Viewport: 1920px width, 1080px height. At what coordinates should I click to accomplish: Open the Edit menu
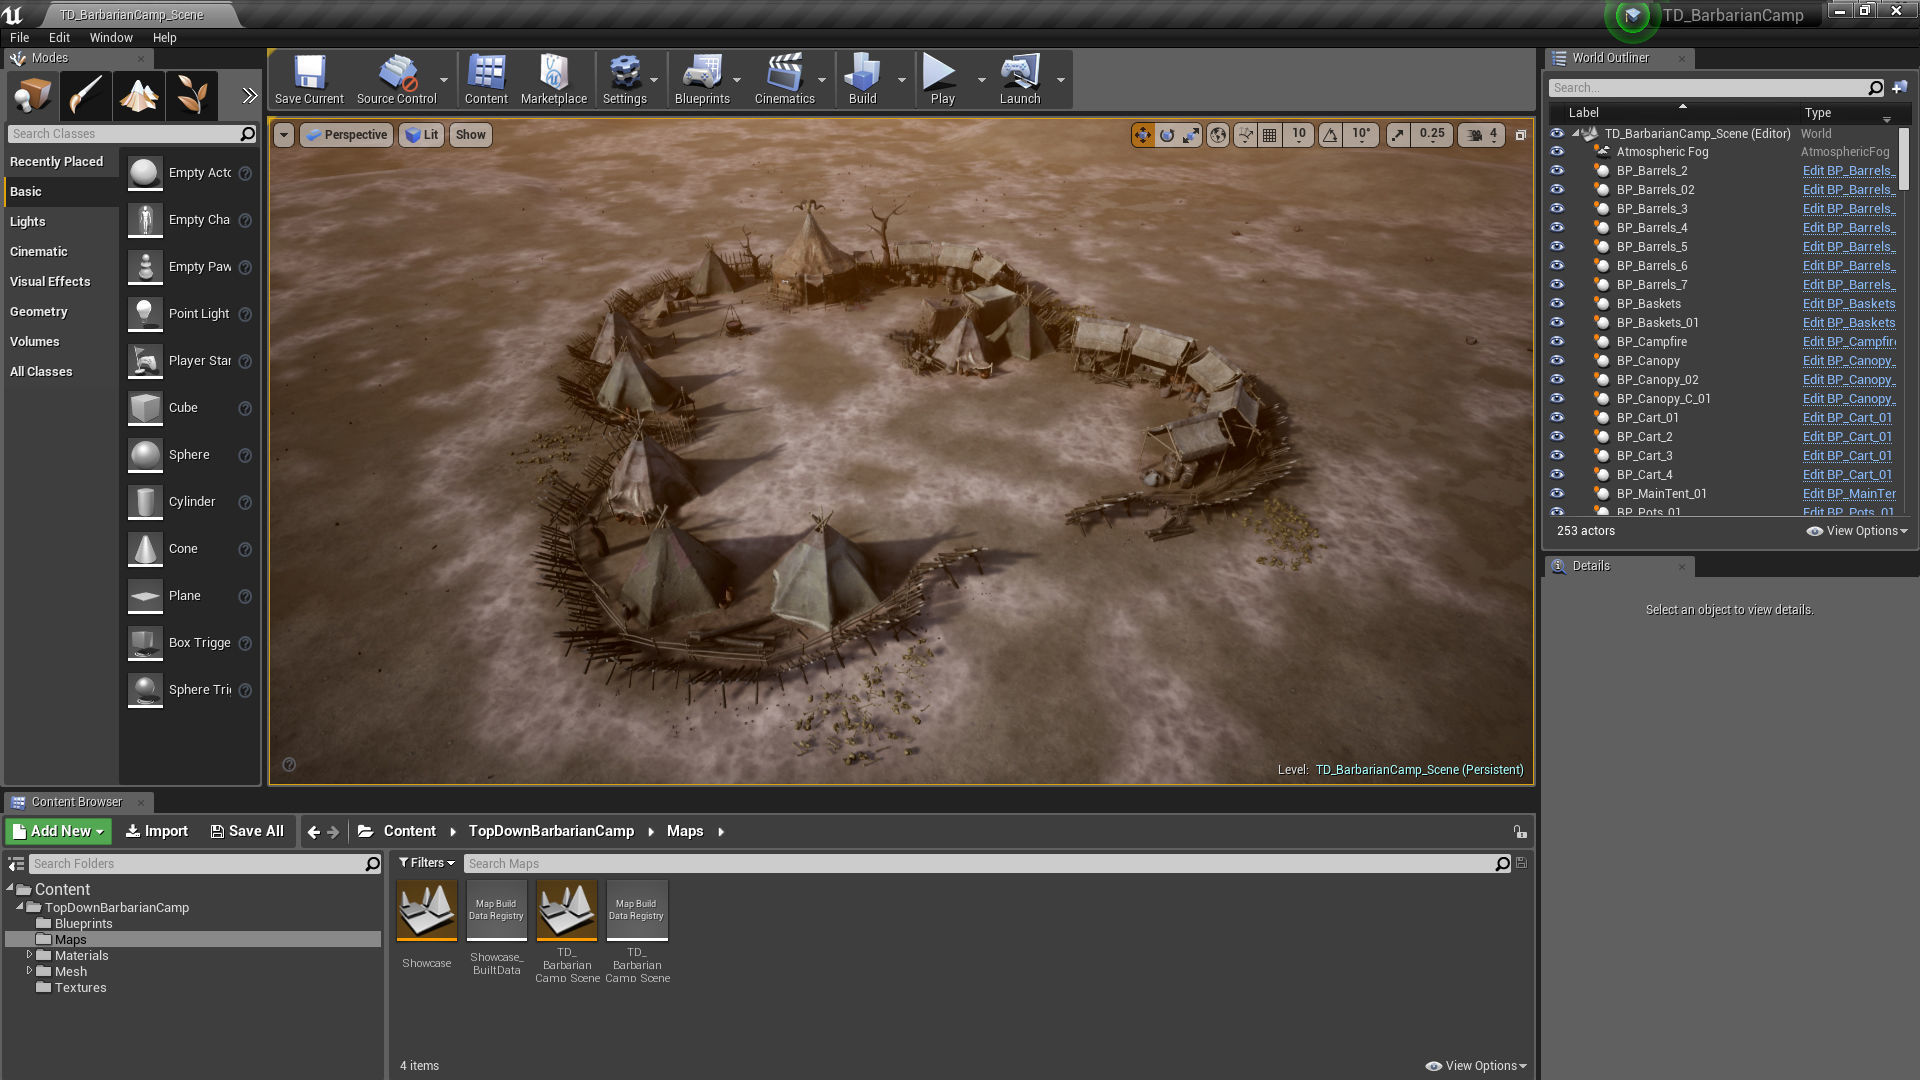(x=59, y=38)
